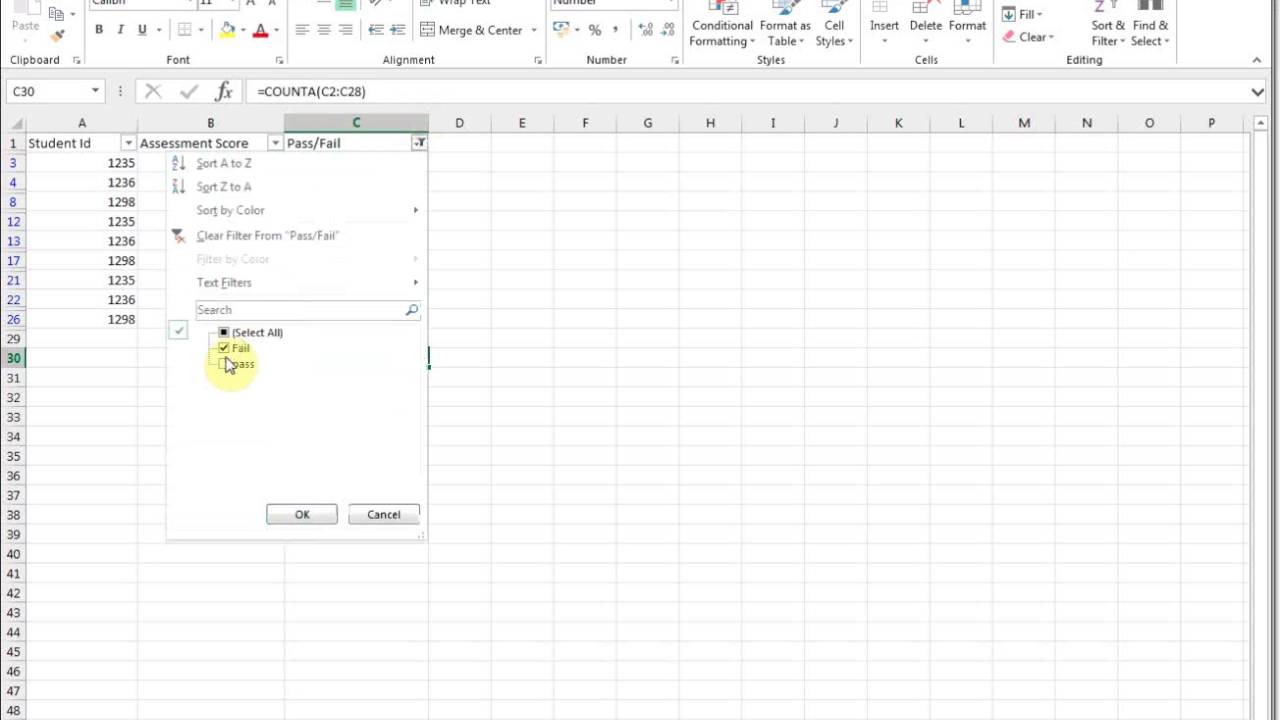Image resolution: width=1280 pixels, height=720 pixels.
Task: Confirm the formula bar entry checkmark
Action: 189,91
